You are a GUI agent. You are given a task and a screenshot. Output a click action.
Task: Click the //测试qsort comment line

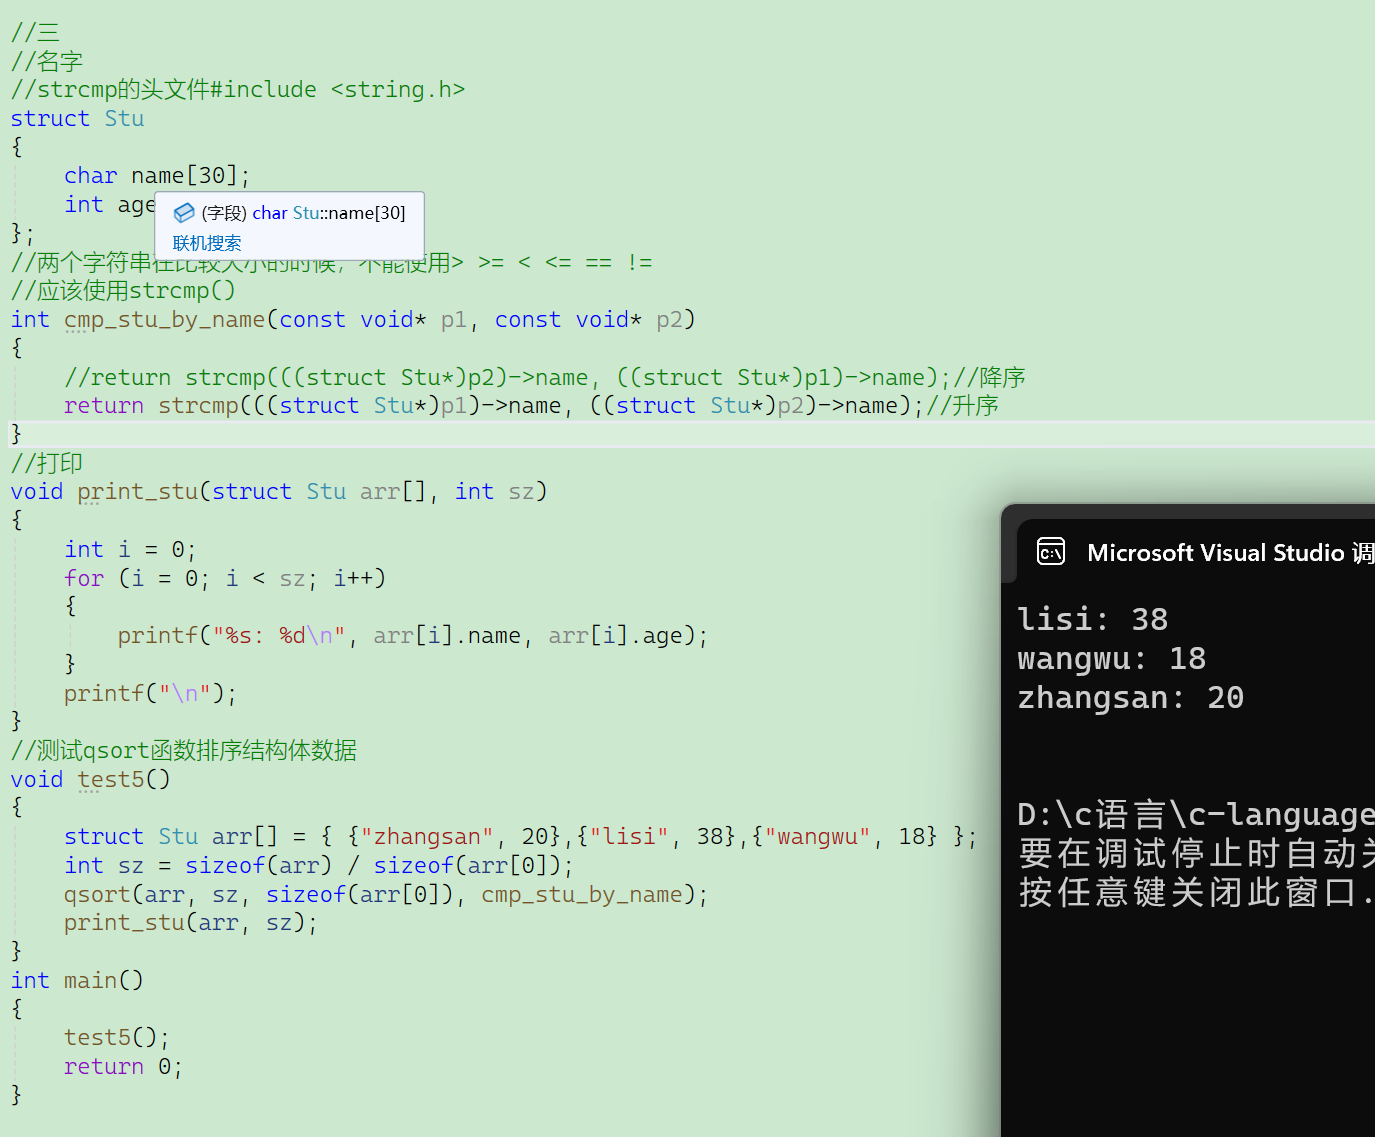[x=184, y=751]
